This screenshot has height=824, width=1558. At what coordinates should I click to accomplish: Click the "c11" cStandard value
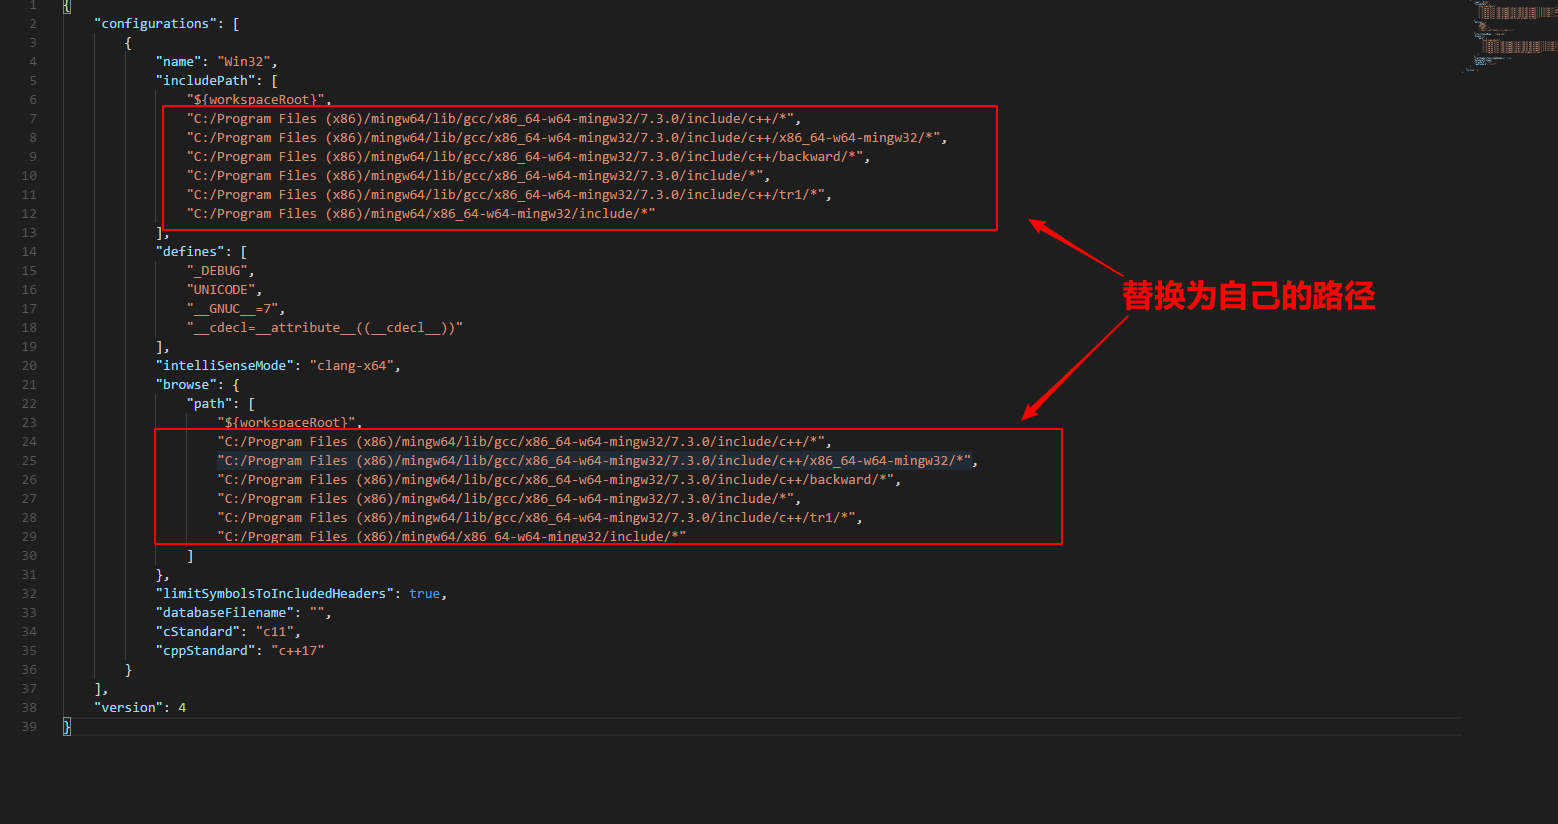(274, 631)
